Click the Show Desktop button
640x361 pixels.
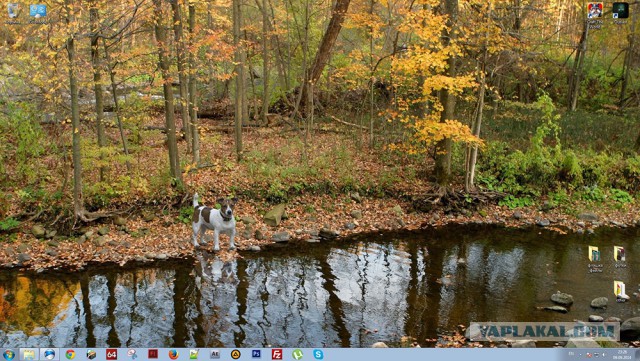click(x=638, y=354)
